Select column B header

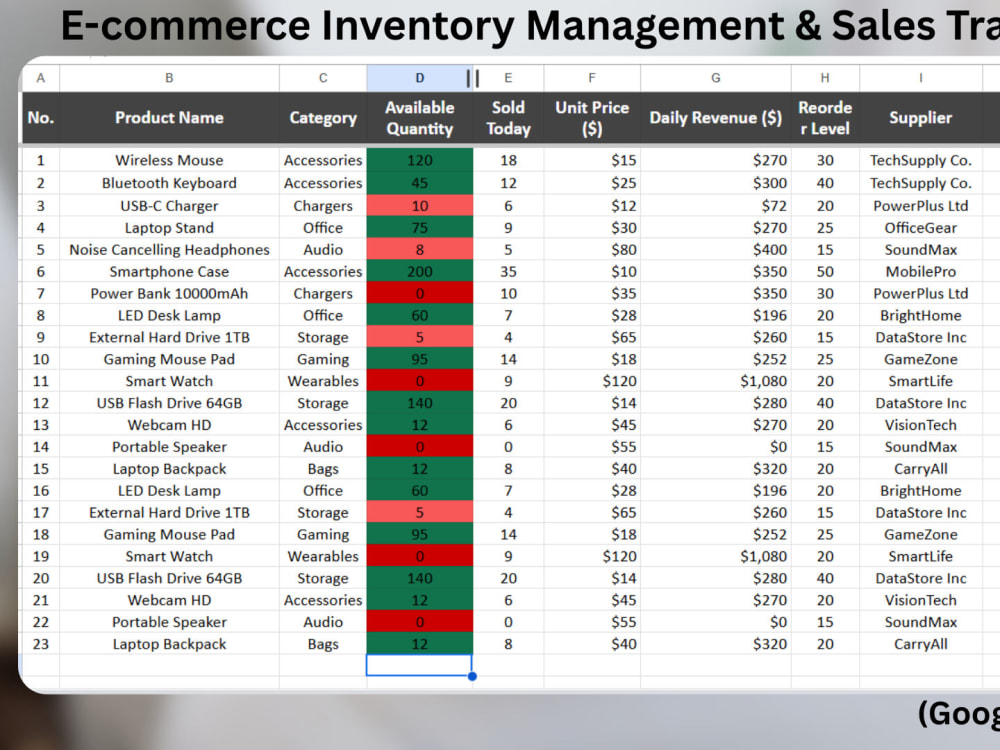(169, 78)
